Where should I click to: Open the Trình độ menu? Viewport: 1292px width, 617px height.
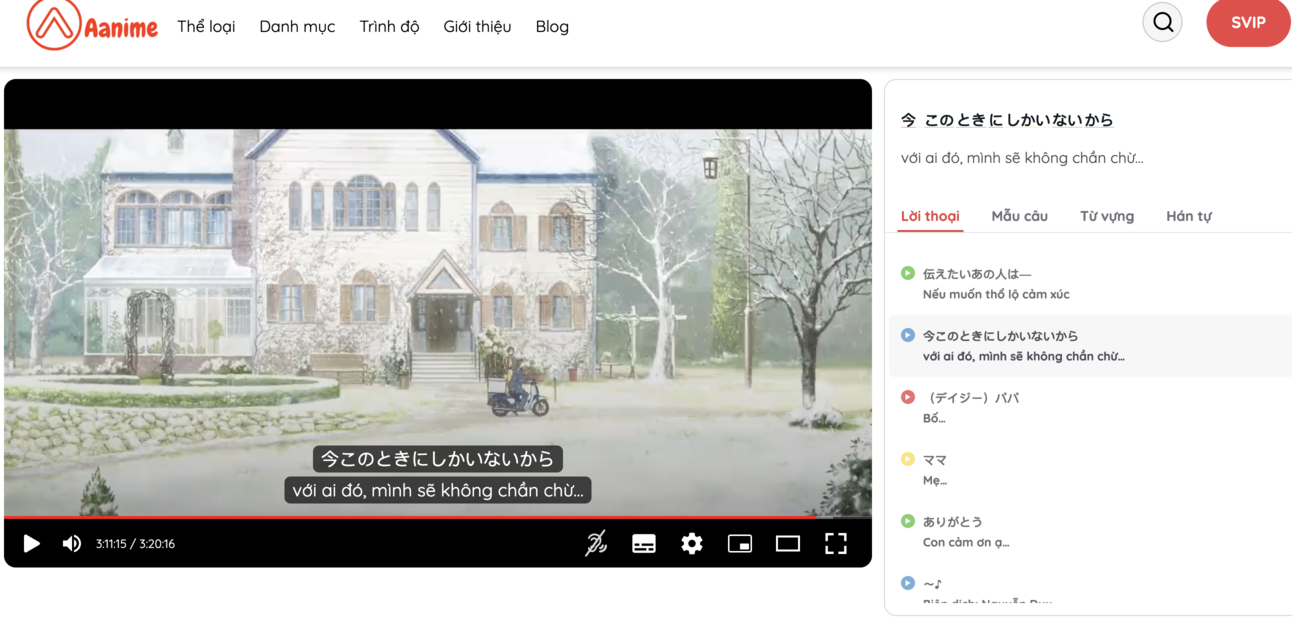click(389, 27)
